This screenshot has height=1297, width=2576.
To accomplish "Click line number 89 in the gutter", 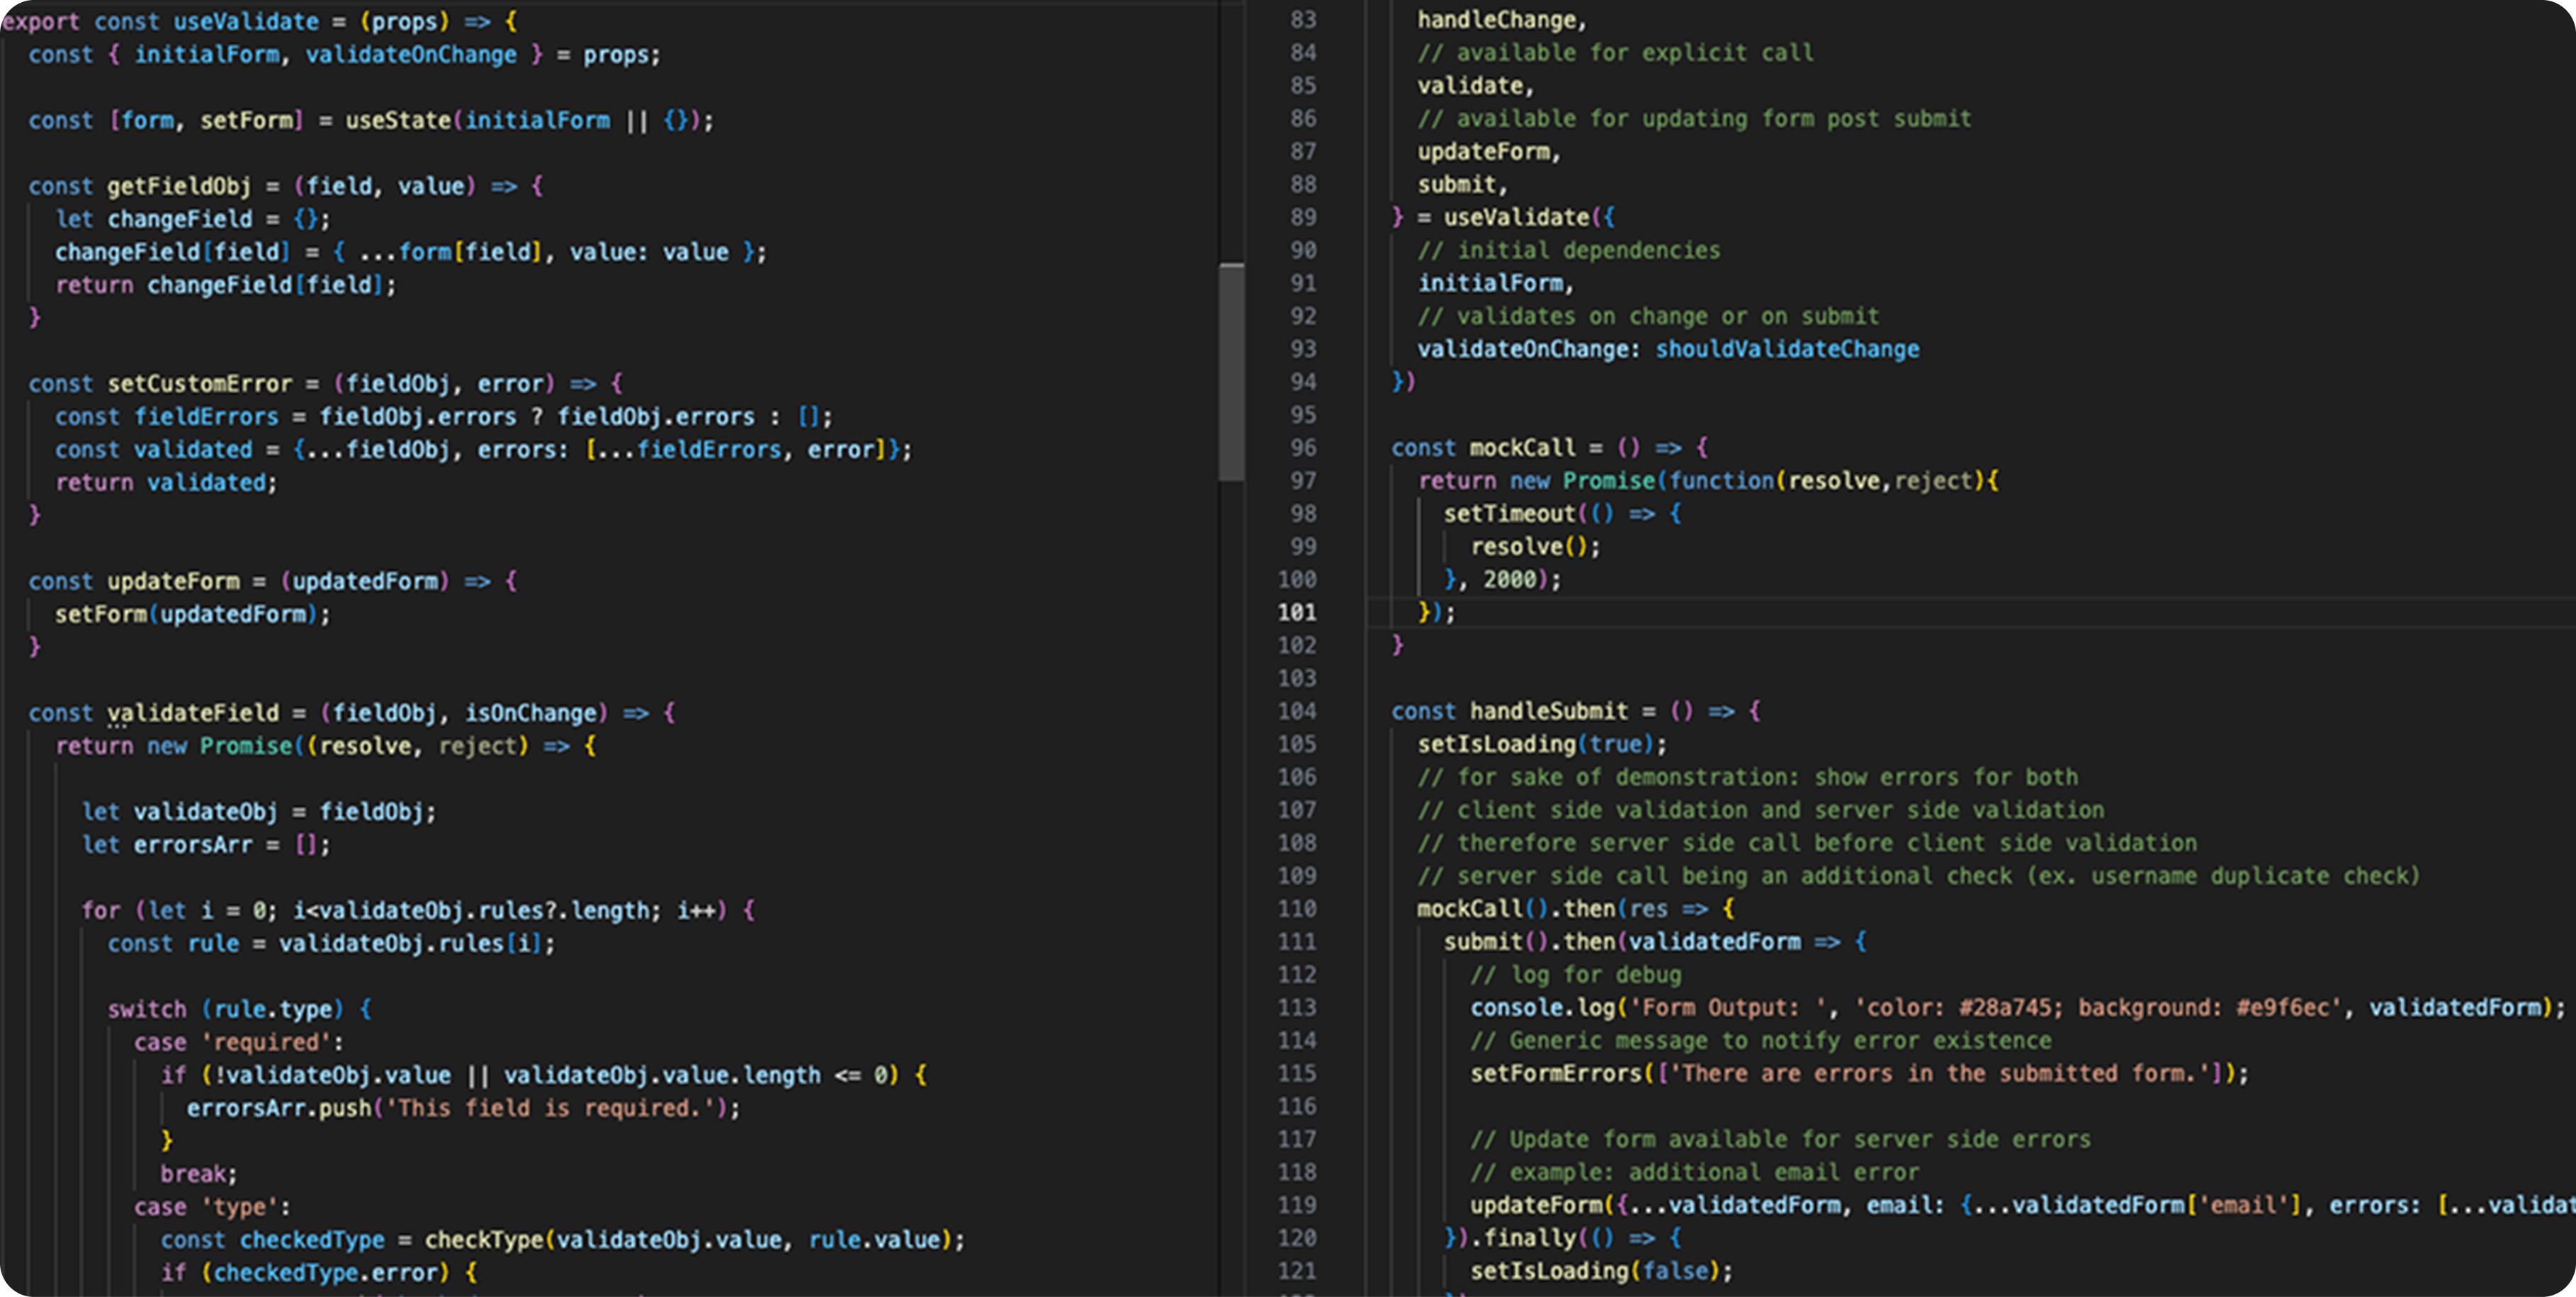I will point(1303,217).
